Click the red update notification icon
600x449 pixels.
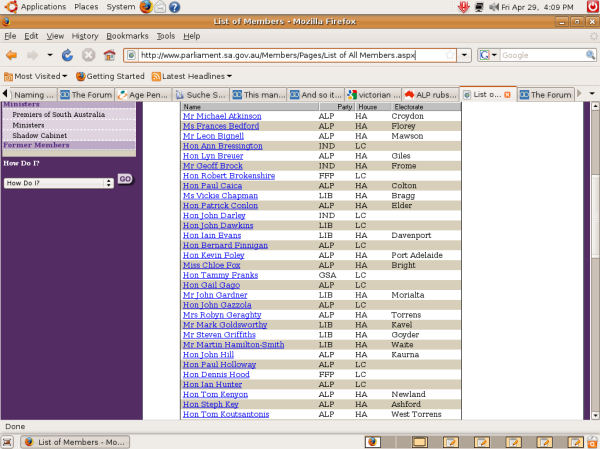pos(464,7)
